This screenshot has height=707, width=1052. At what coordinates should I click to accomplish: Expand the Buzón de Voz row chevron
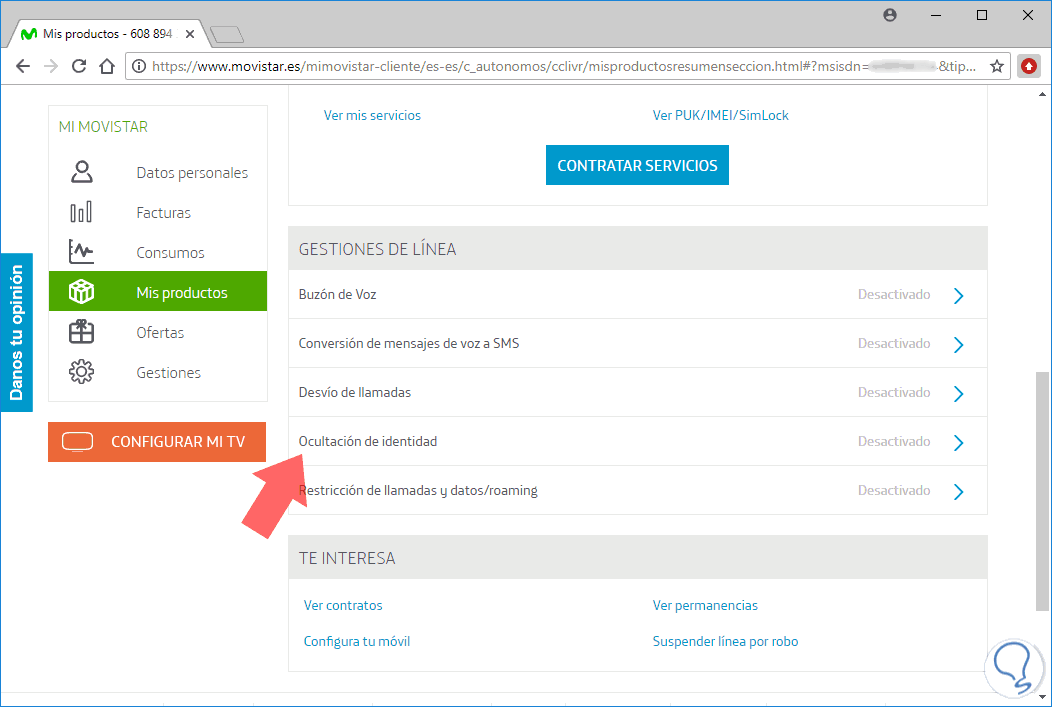click(x=959, y=295)
